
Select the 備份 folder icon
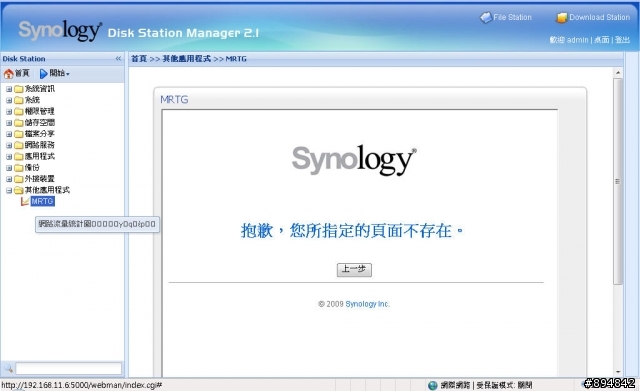pyautogui.click(x=19, y=168)
